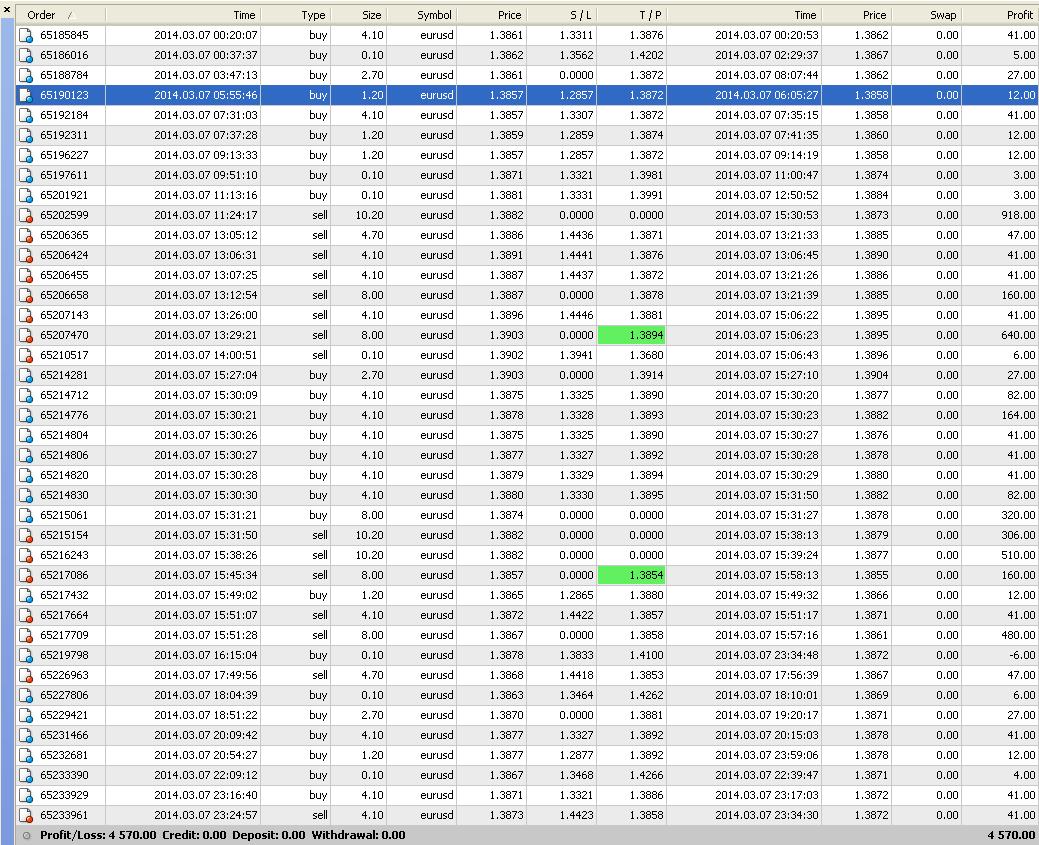Screen dimensions: 1039x845
Task: Select order number 65229421
Action: click(64, 715)
